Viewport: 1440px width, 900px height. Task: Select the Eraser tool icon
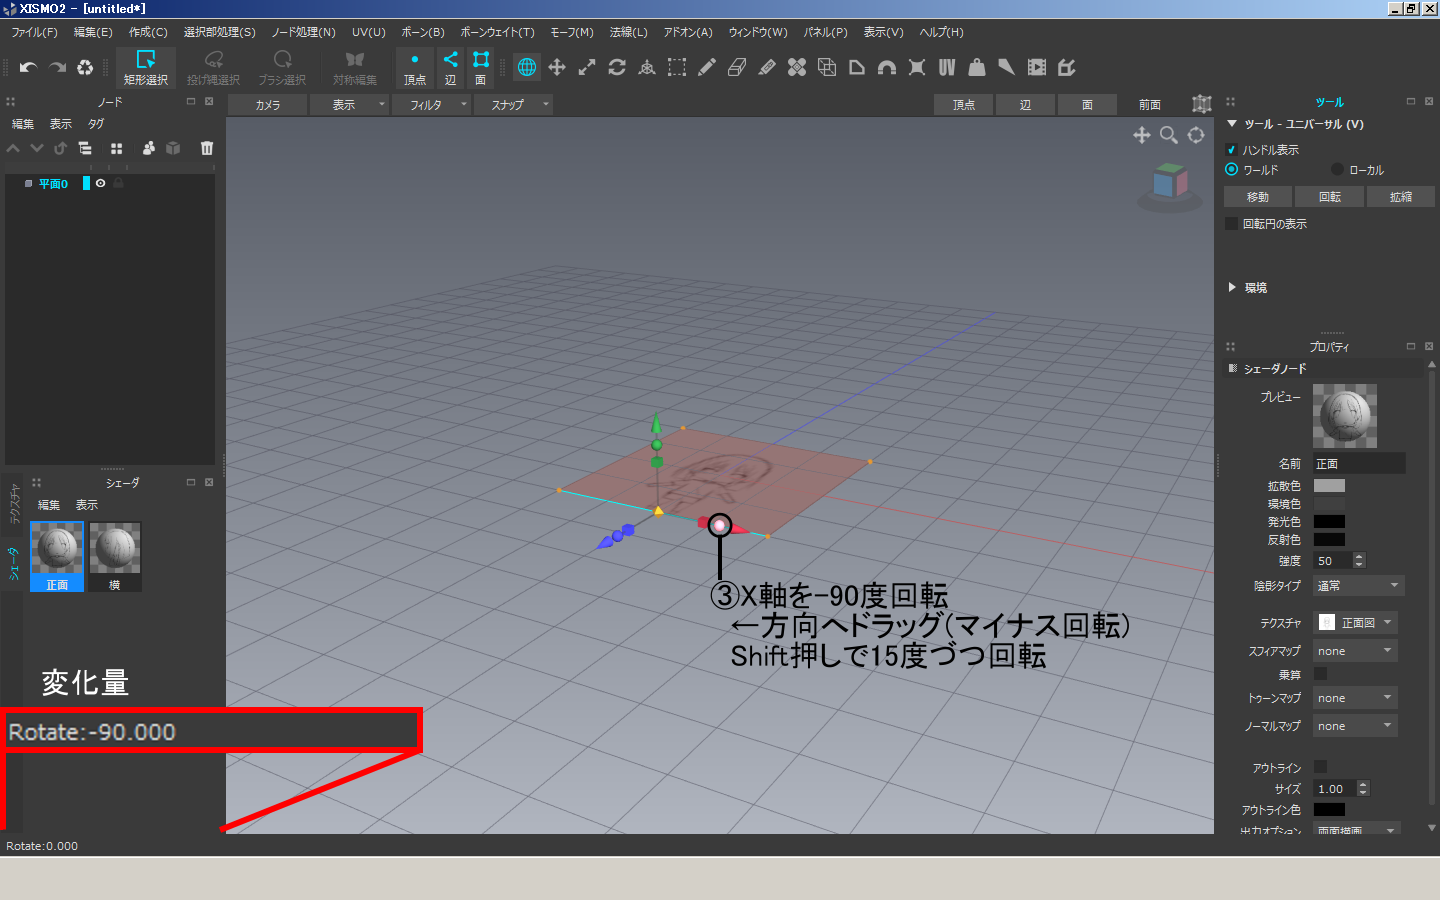coord(737,67)
